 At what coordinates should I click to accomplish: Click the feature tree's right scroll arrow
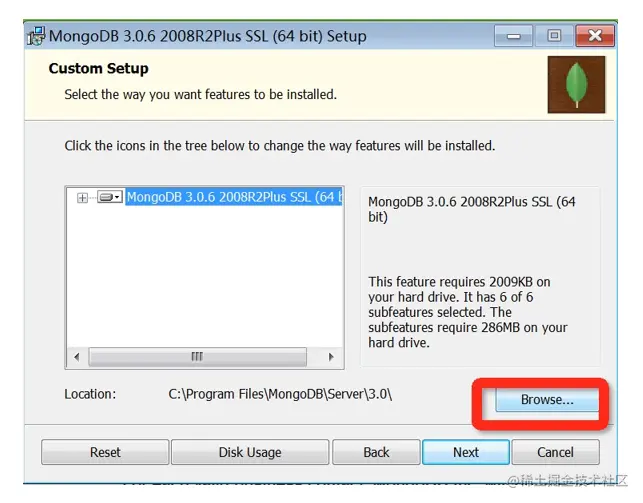pyautogui.click(x=331, y=357)
